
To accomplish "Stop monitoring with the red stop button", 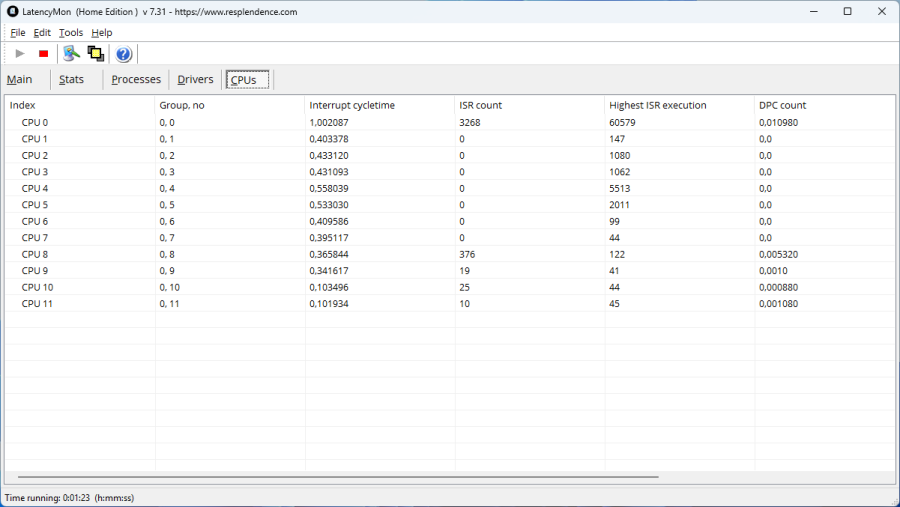I will coord(44,54).
